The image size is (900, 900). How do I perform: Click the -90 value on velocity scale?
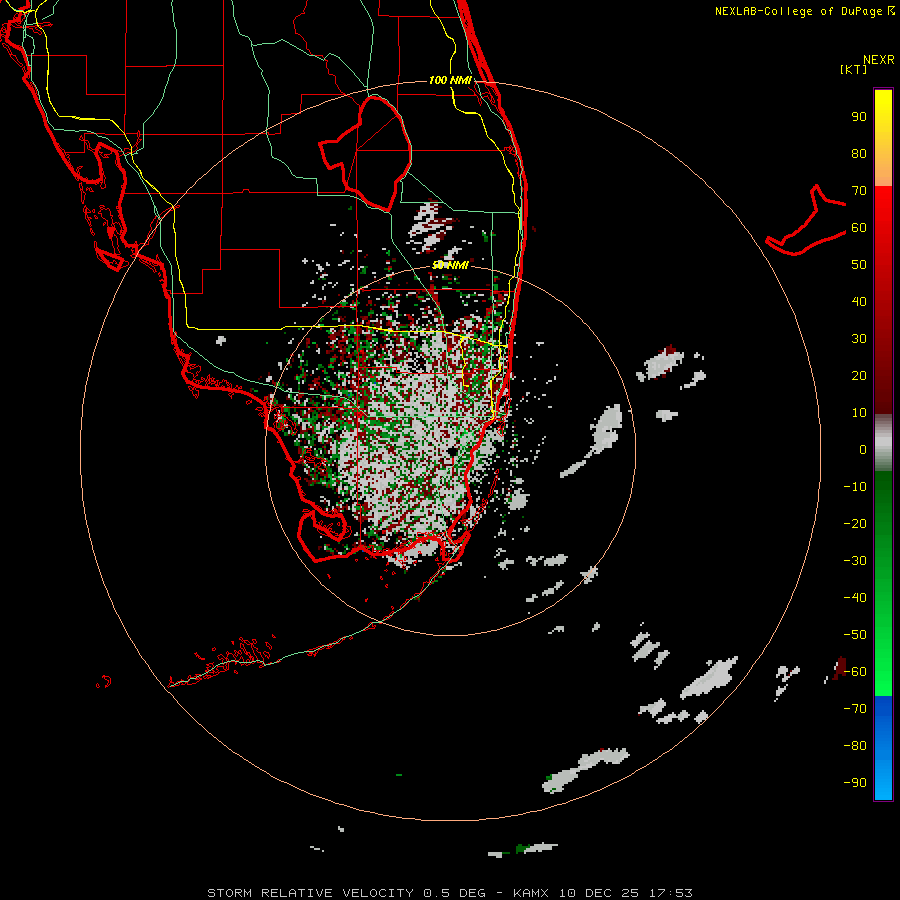tap(855, 783)
